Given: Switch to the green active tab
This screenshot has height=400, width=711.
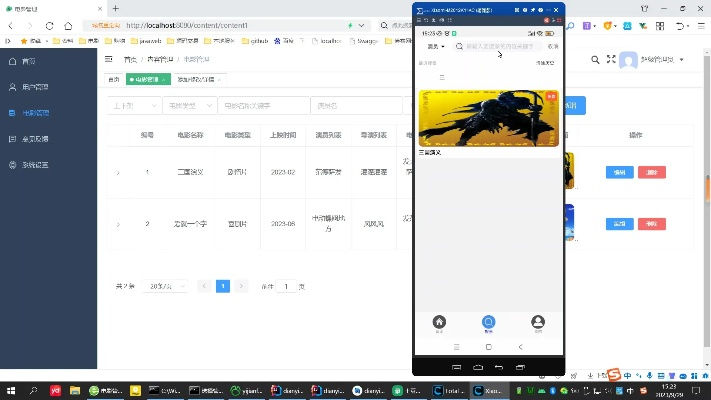Looking at the screenshot, I should (x=145, y=79).
